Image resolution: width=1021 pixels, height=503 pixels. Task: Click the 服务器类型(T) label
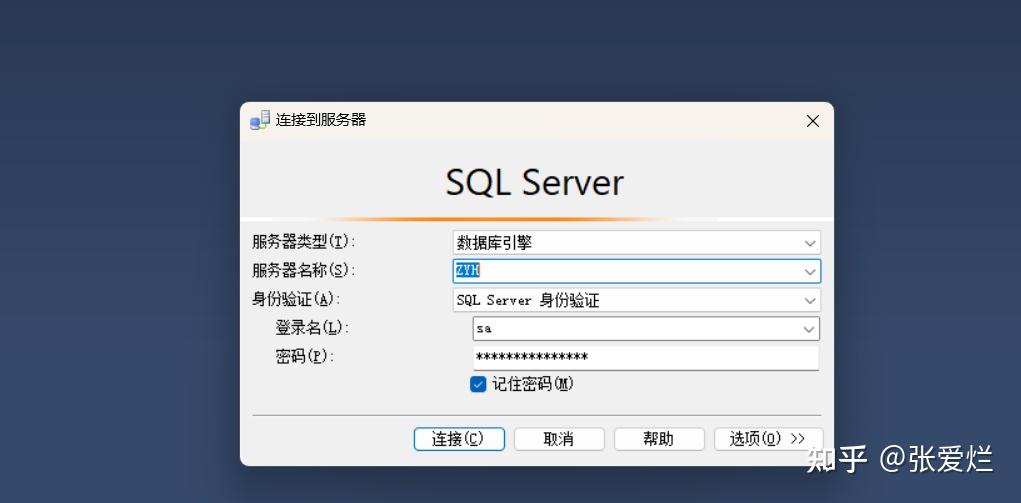[x=304, y=242]
